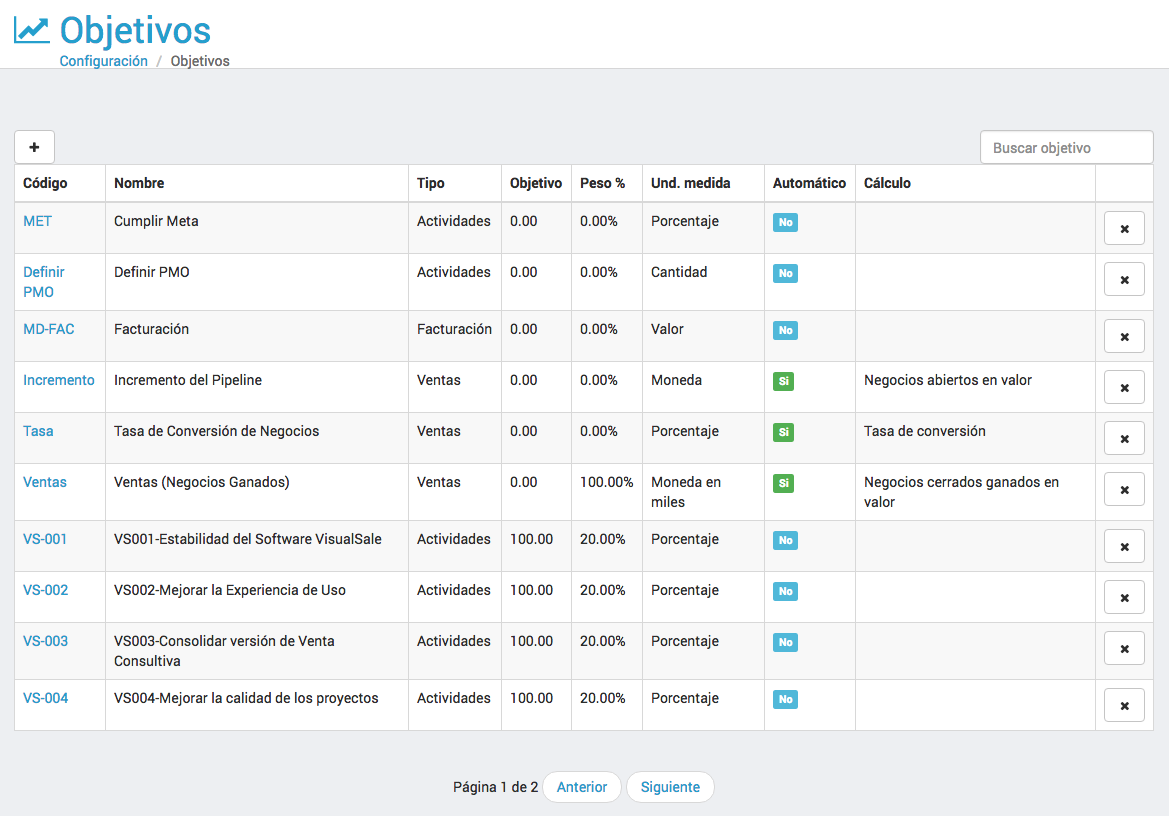Click 'VS004-Mejorar la calidad de los proyectos'
Image resolution: width=1169 pixels, height=816 pixels.
pyautogui.click(x=246, y=698)
